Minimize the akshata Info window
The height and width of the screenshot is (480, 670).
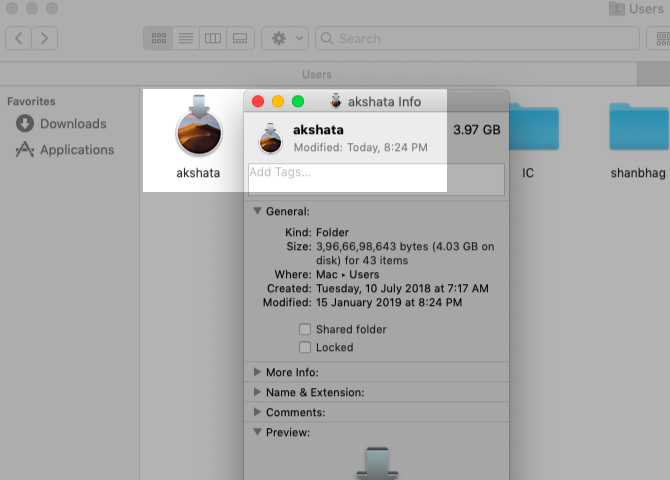coord(278,101)
